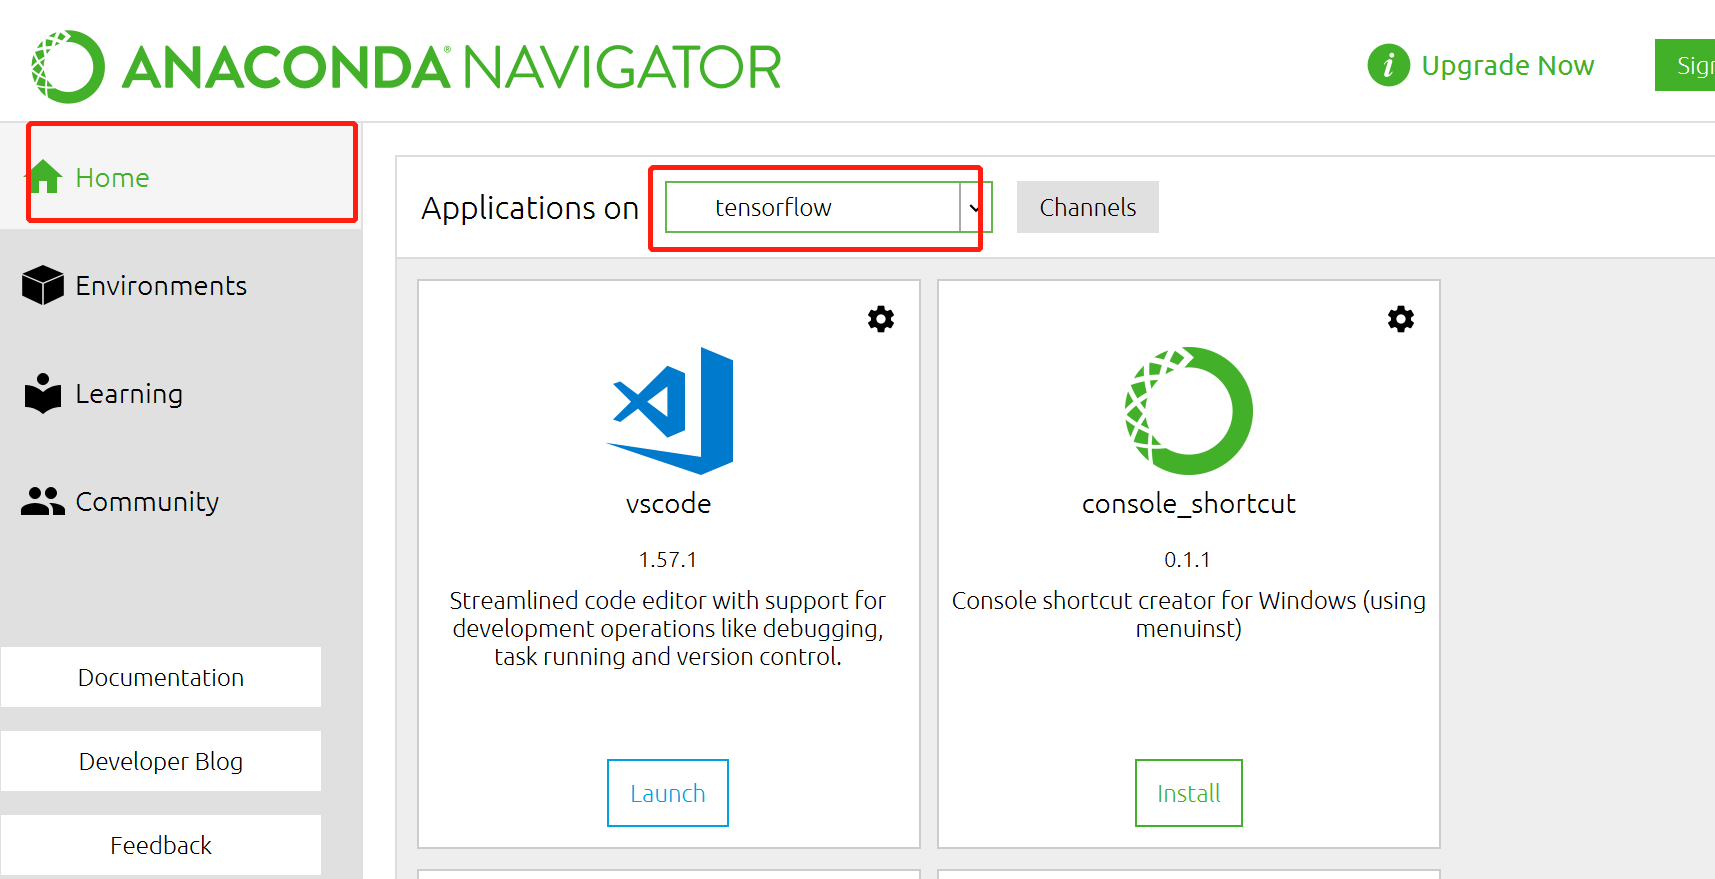Open the Developer Blog button
Viewport: 1715px width, 879px height.
point(161,761)
